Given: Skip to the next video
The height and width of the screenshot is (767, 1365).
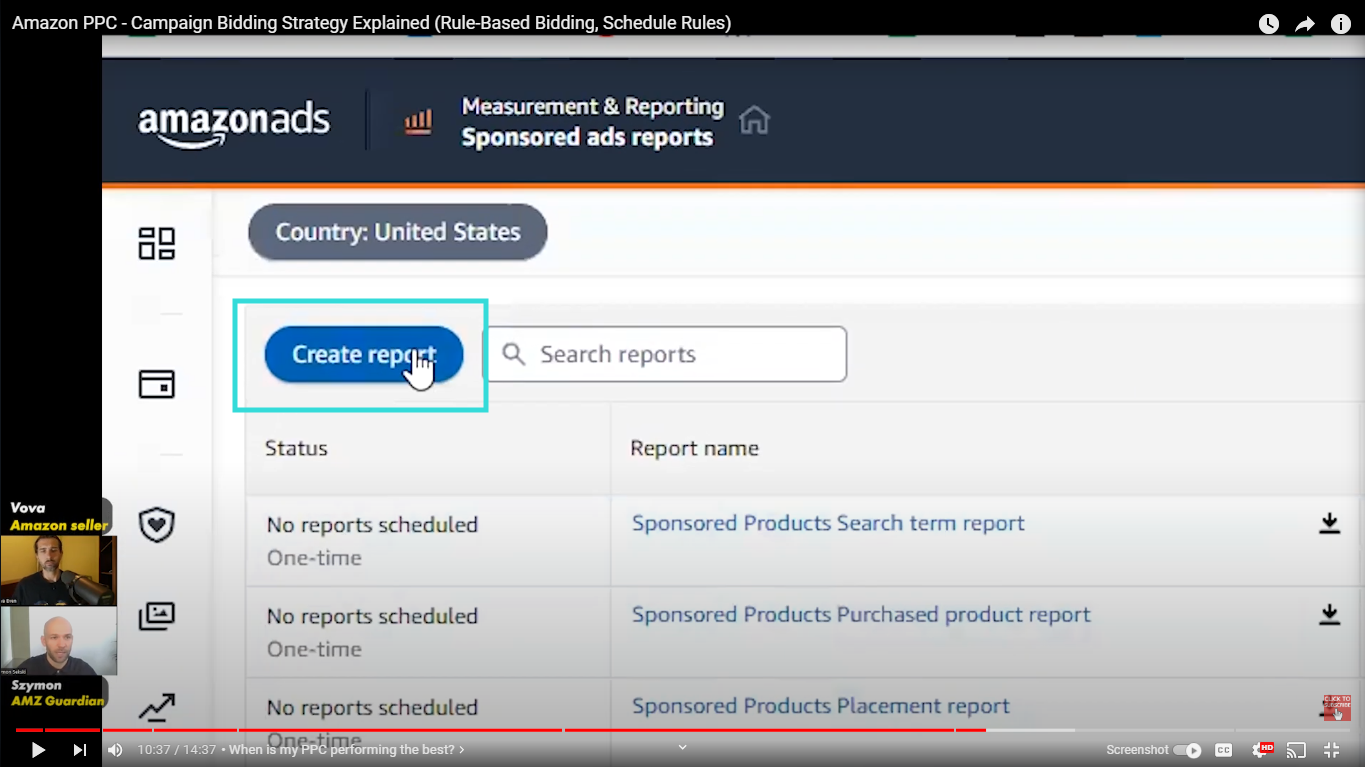Looking at the screenshot, I should pyautogui.click(x=80, y=750).
